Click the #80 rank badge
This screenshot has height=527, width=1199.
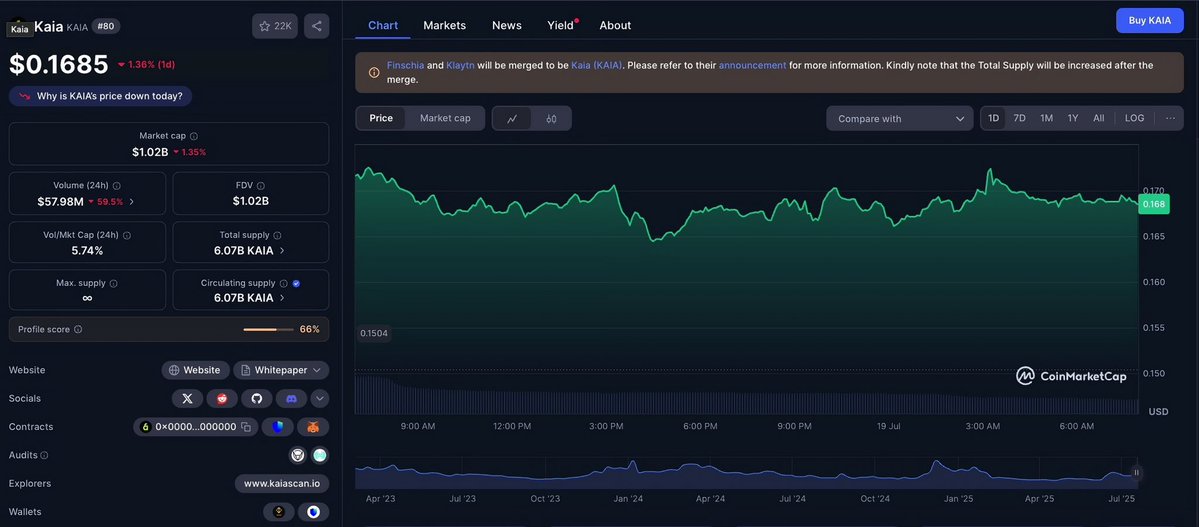click(106, 27)
